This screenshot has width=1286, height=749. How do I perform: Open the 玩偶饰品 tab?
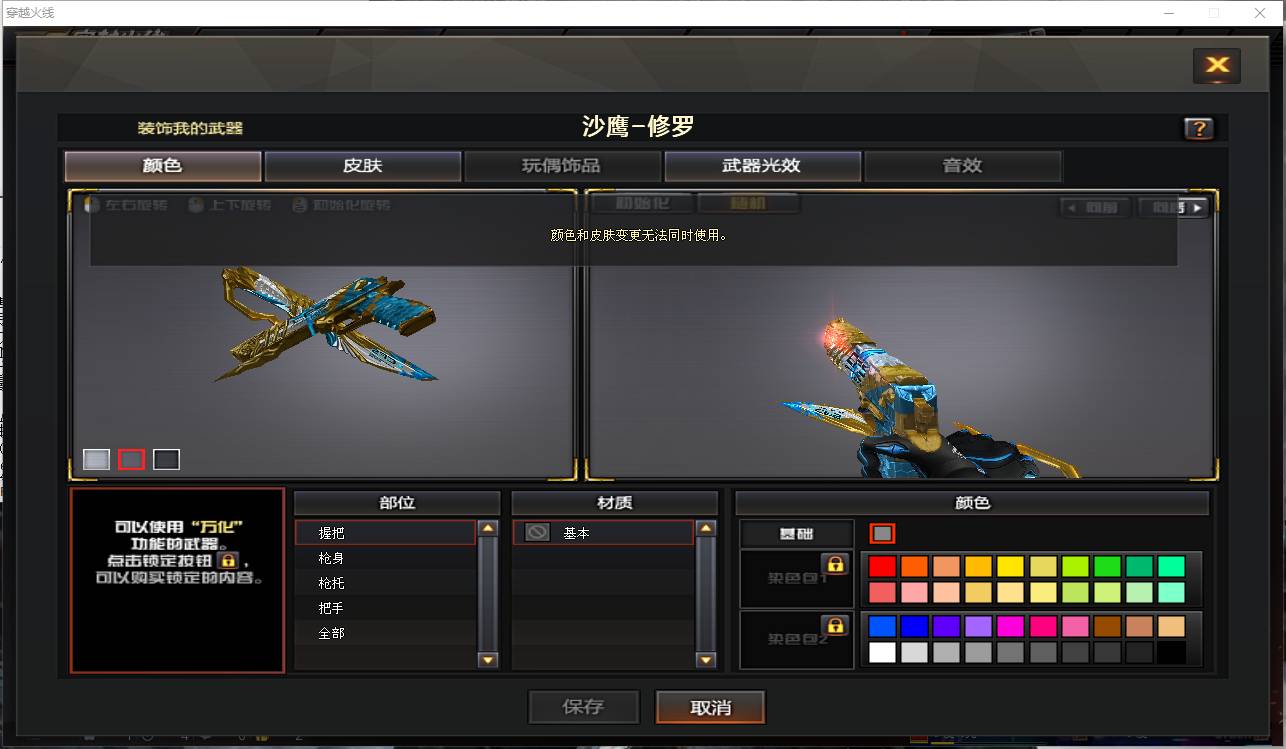click(x=562, y=166)
